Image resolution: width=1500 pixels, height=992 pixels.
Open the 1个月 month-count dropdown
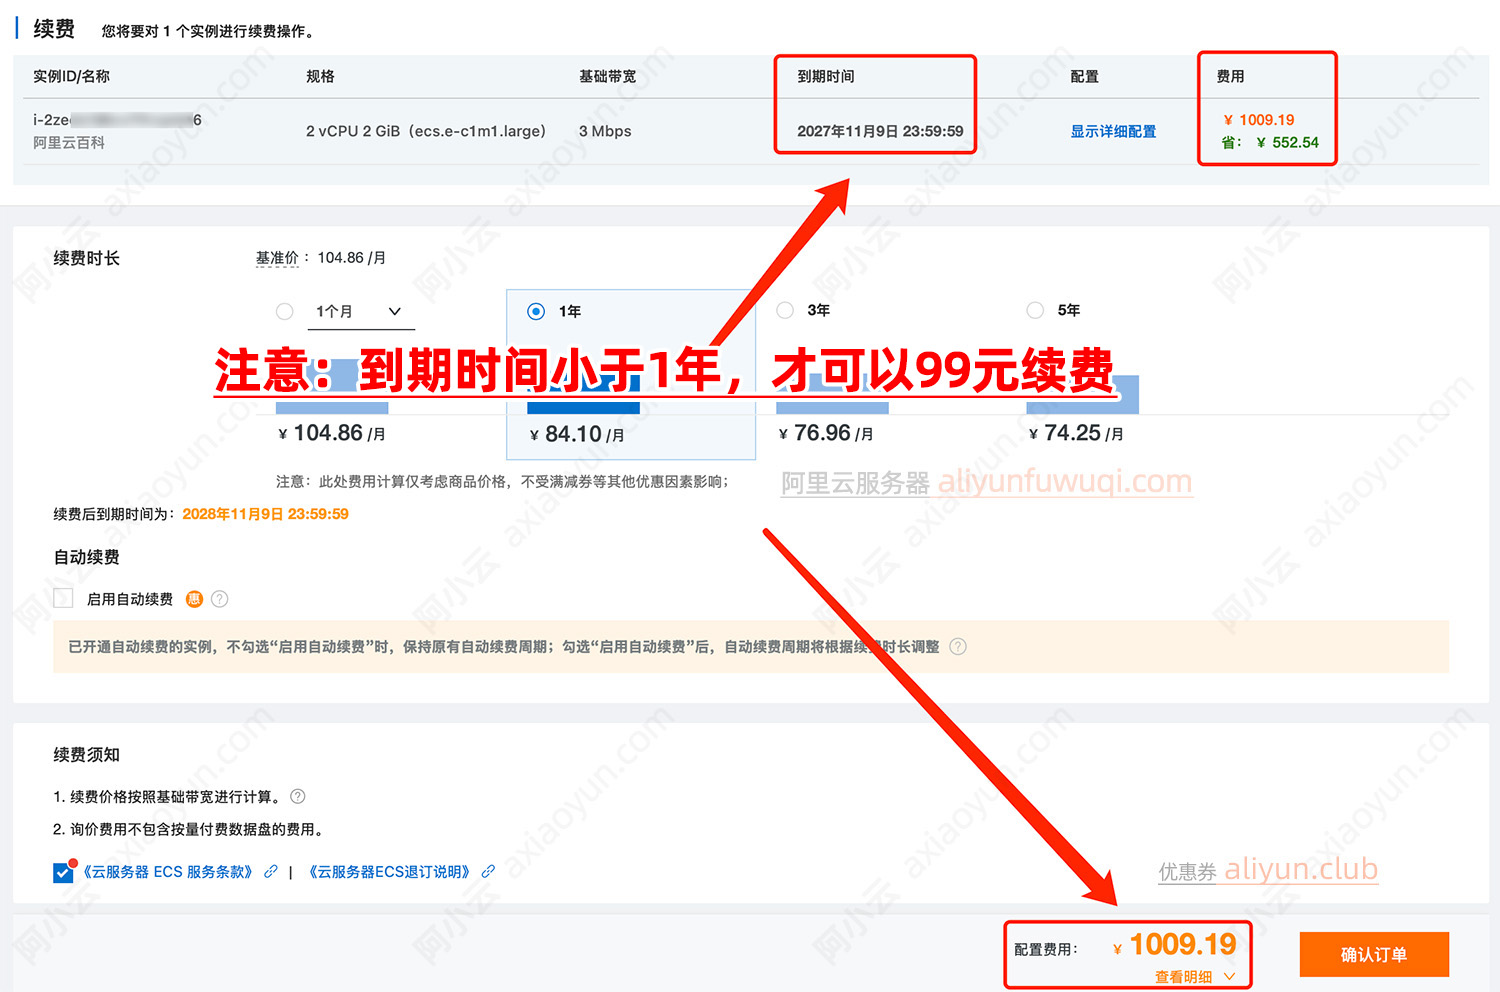pyautogui.click(x=359, y=312)
